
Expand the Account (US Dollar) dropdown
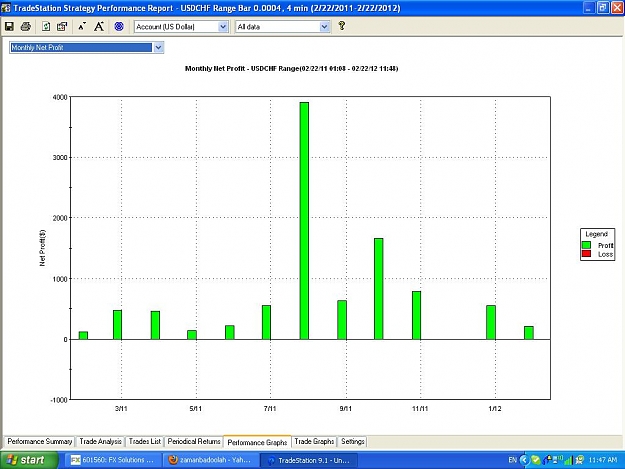tap(223, 27)
